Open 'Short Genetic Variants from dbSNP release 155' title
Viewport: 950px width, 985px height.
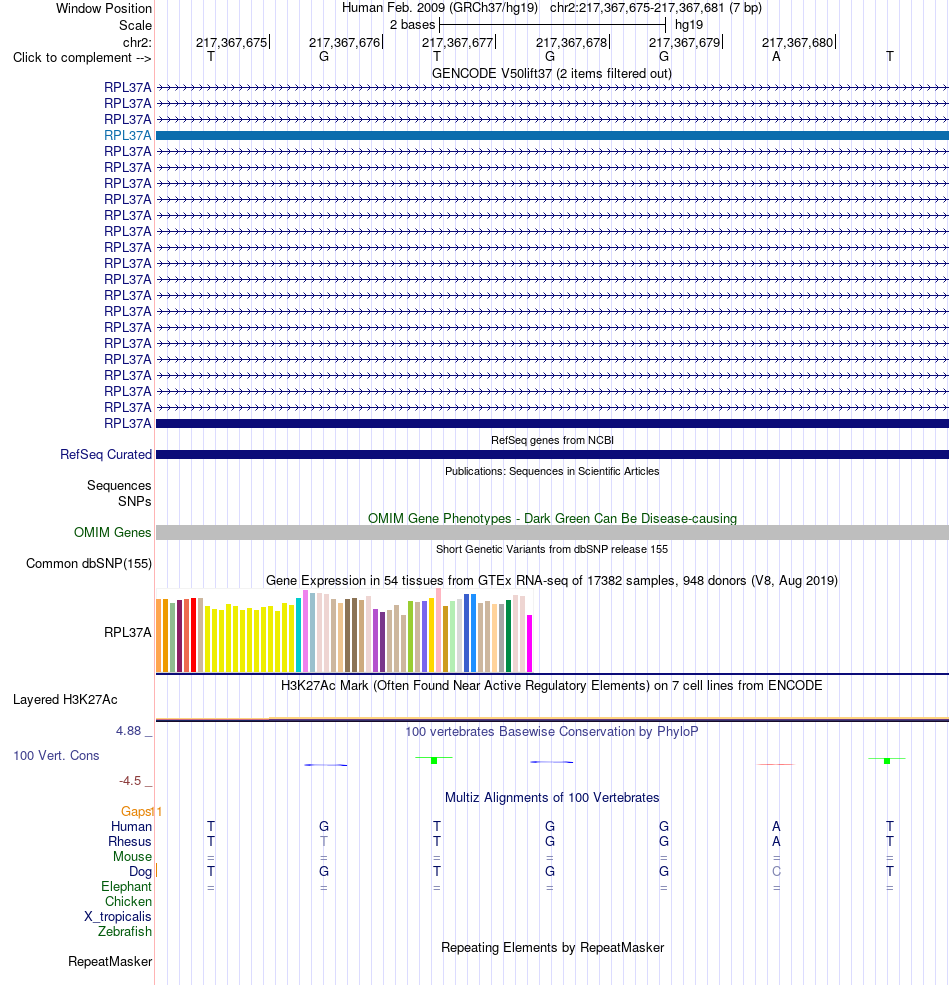click(x=552, y=549)
